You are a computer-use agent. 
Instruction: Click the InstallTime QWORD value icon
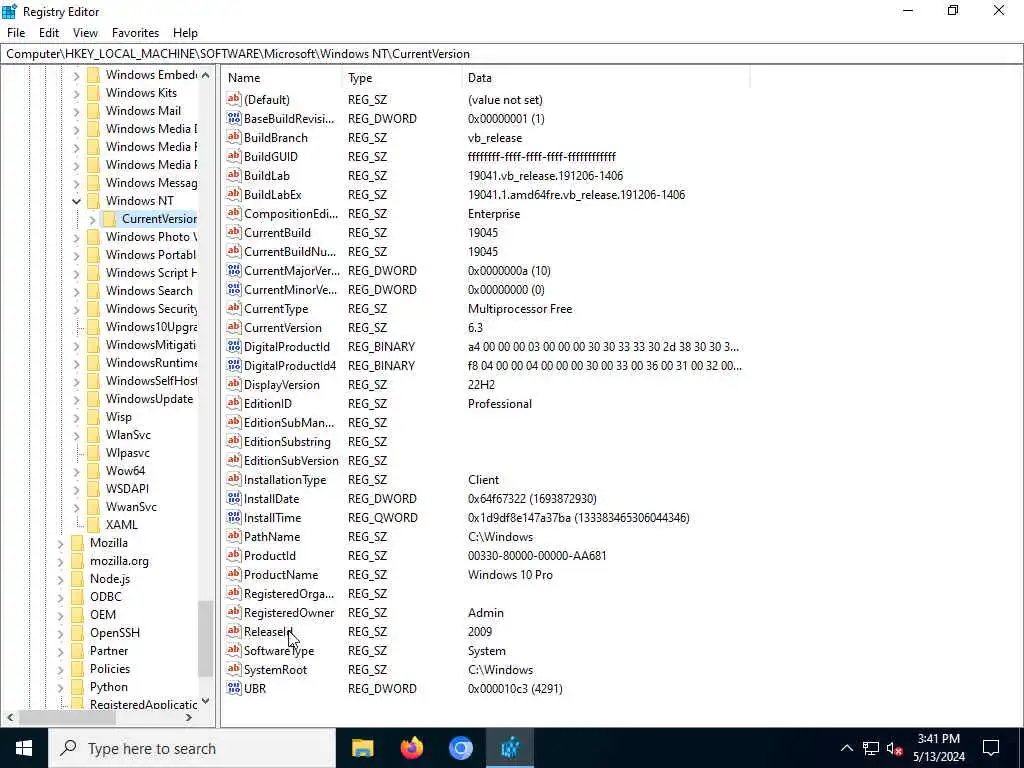234,517
